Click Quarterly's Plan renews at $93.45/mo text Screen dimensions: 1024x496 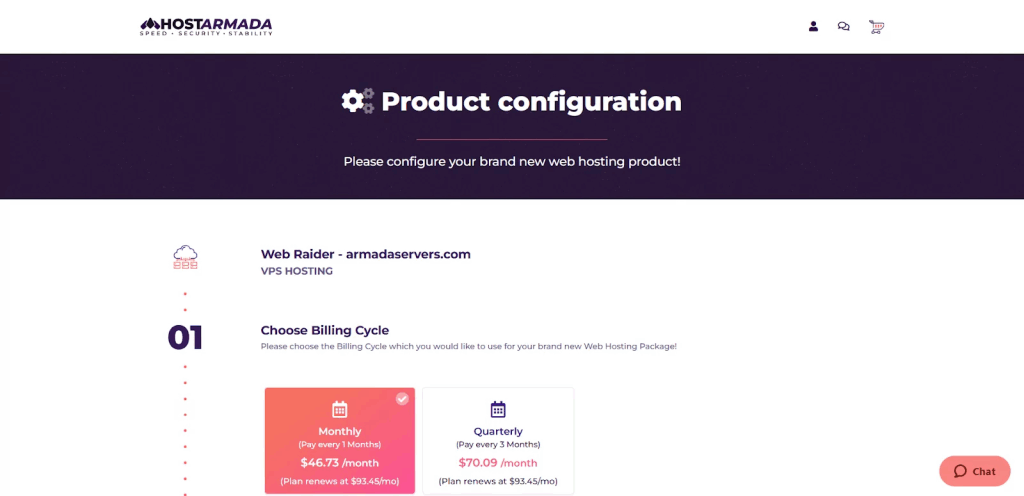(x=498, y=481)
